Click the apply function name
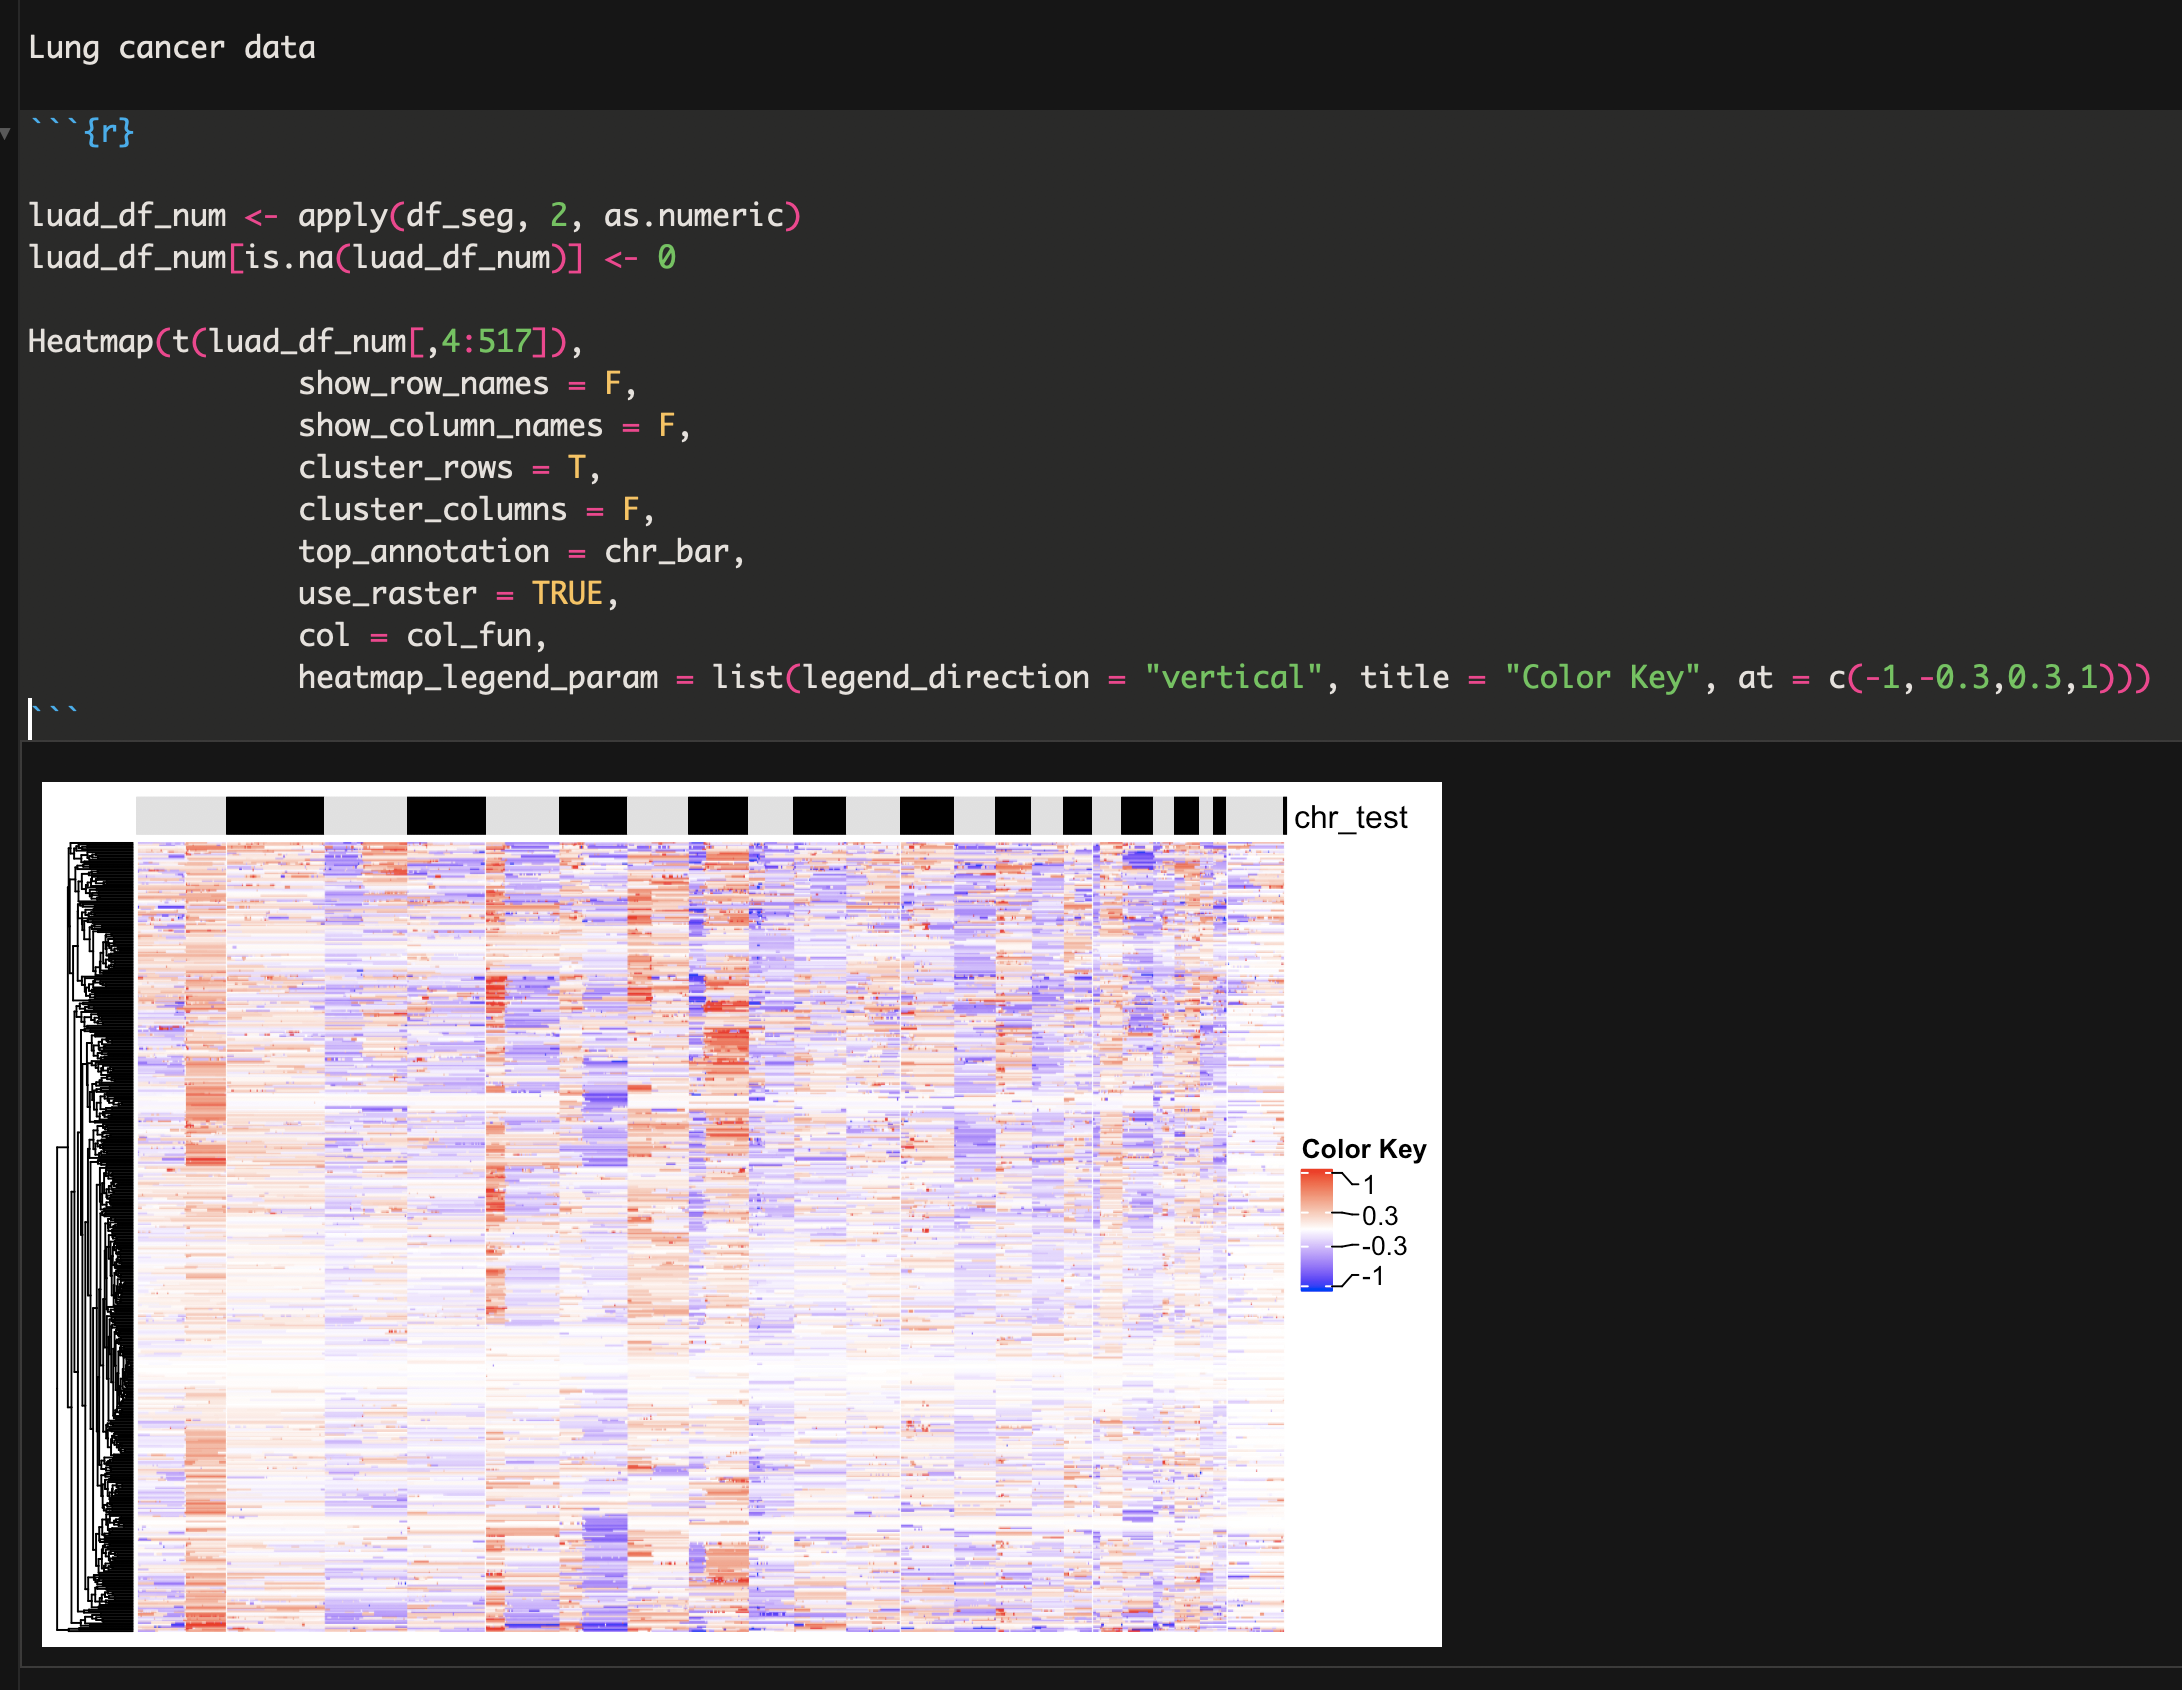Viewport: 2182px width, 1690px height. [x=343, y=214]
